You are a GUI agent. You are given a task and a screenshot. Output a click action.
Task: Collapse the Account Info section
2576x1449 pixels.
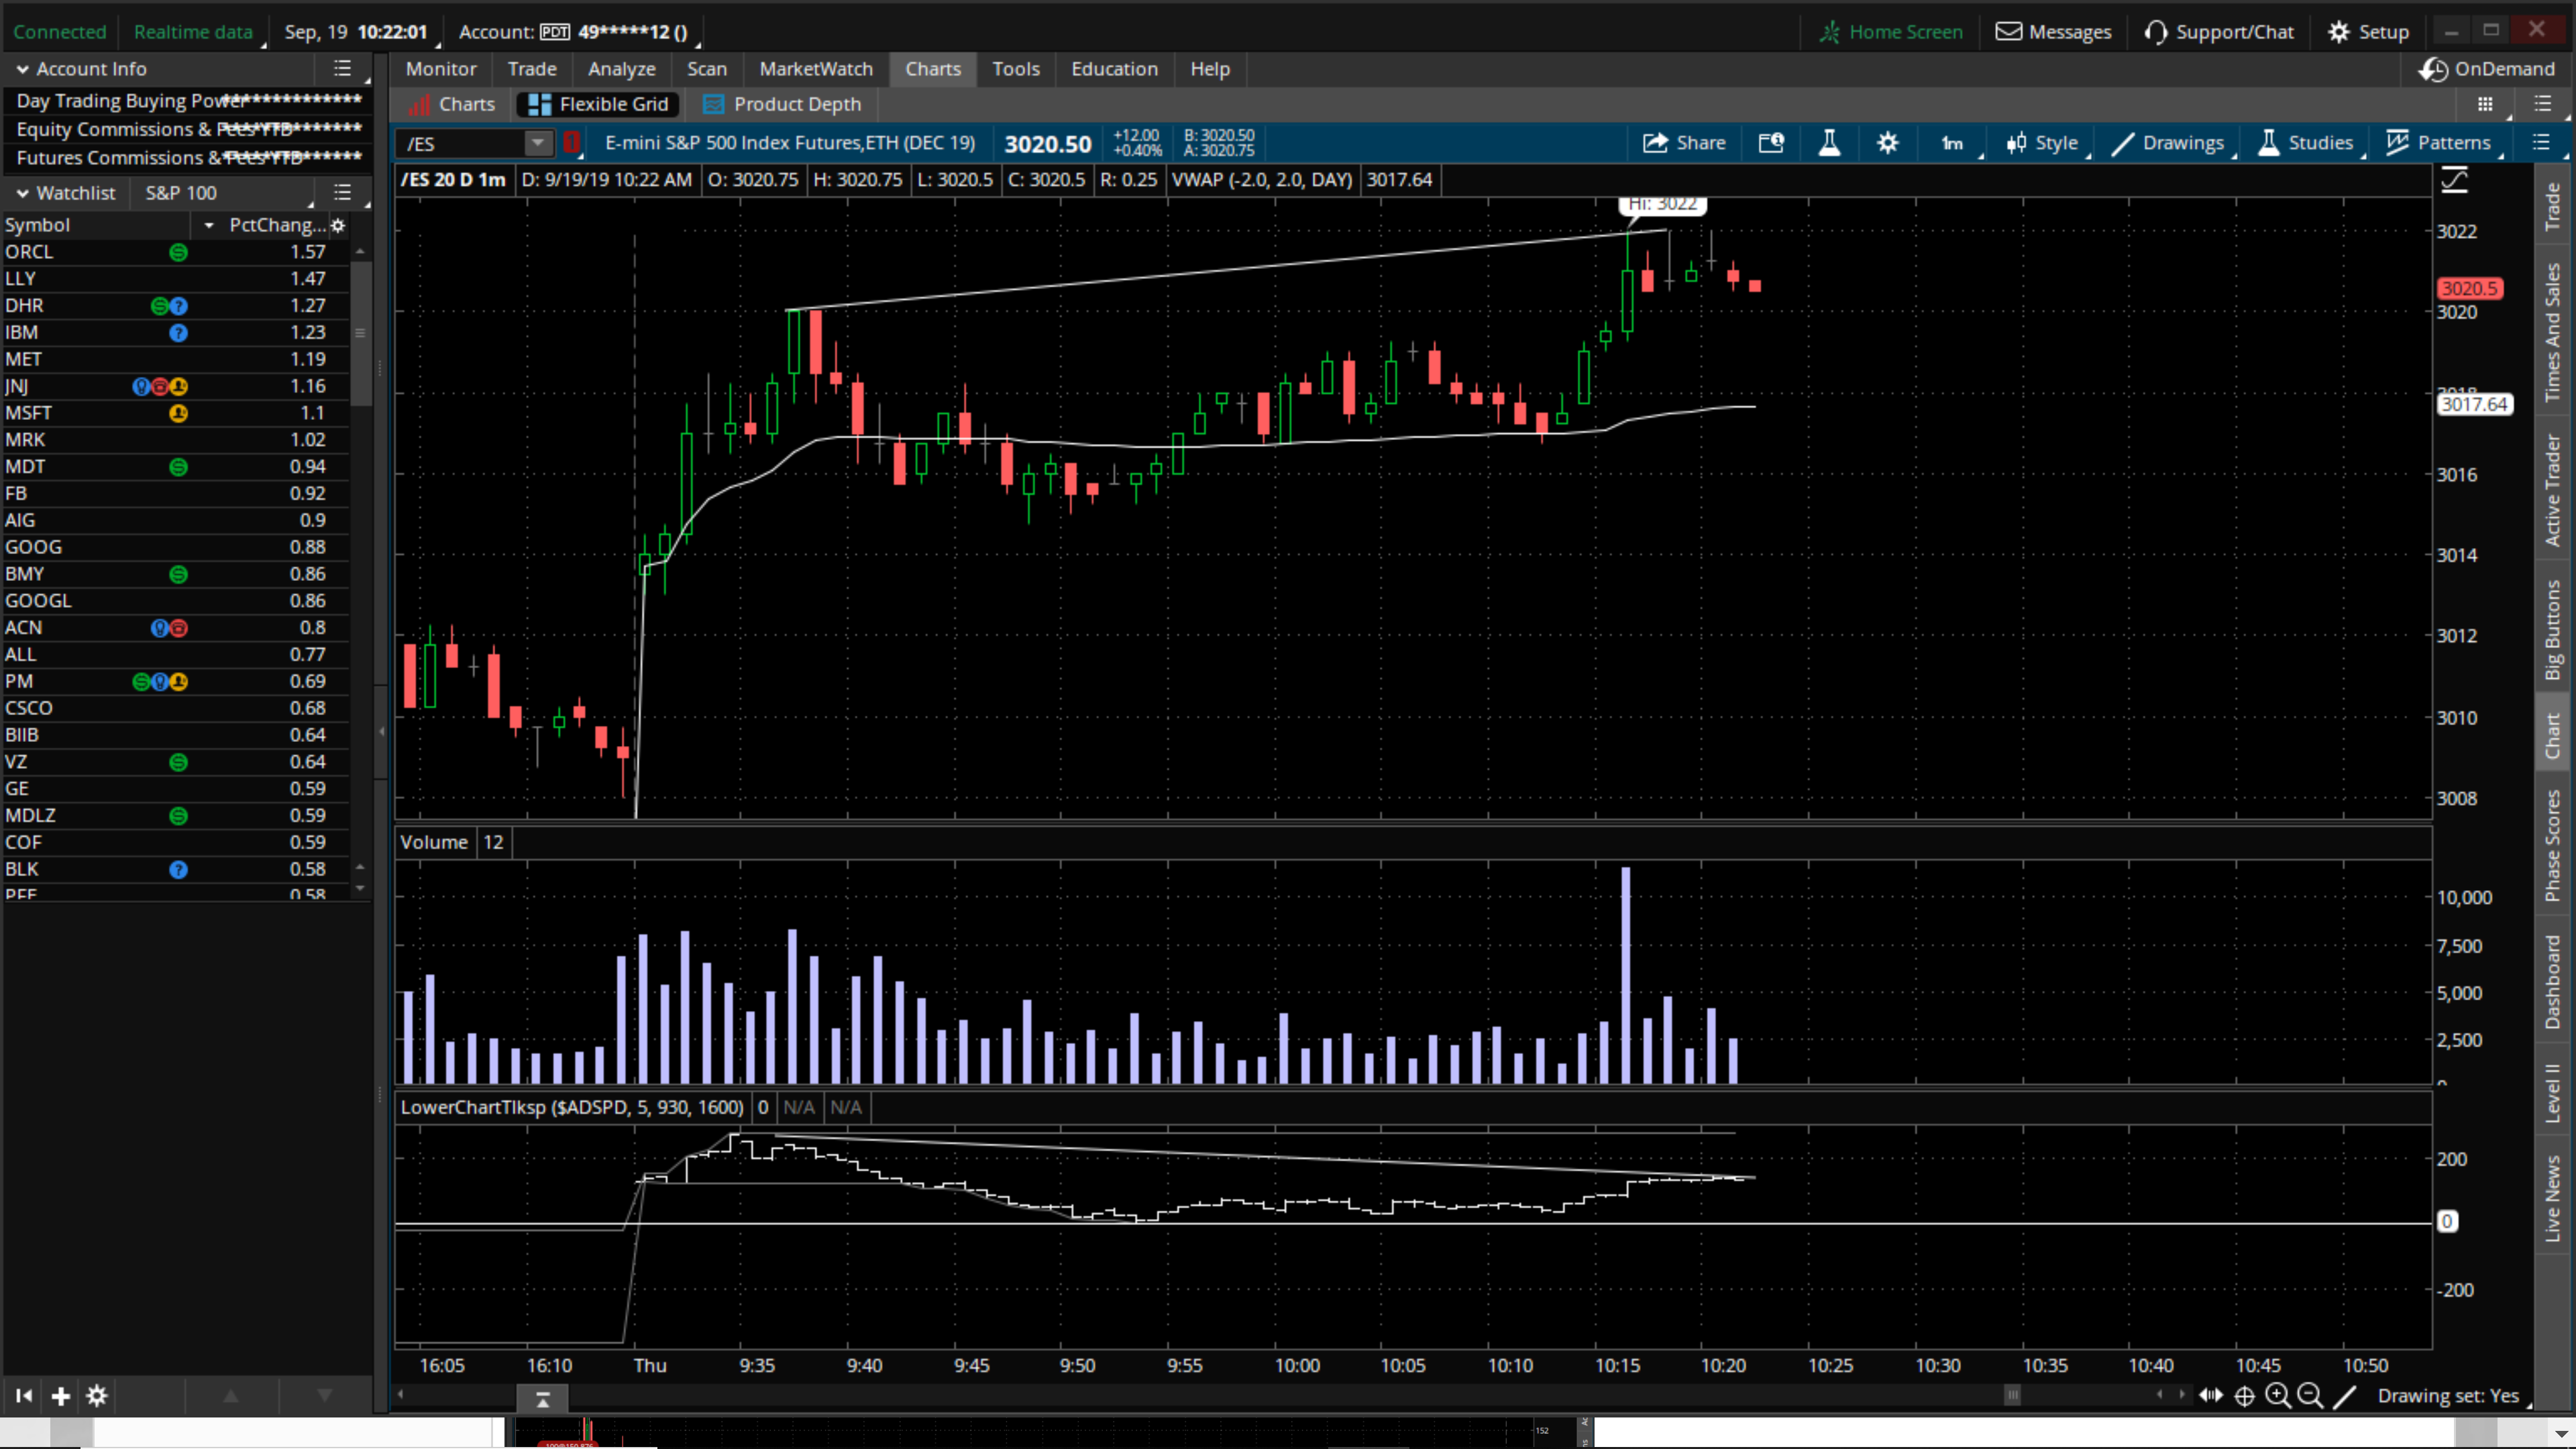click(x=22, y=69)
